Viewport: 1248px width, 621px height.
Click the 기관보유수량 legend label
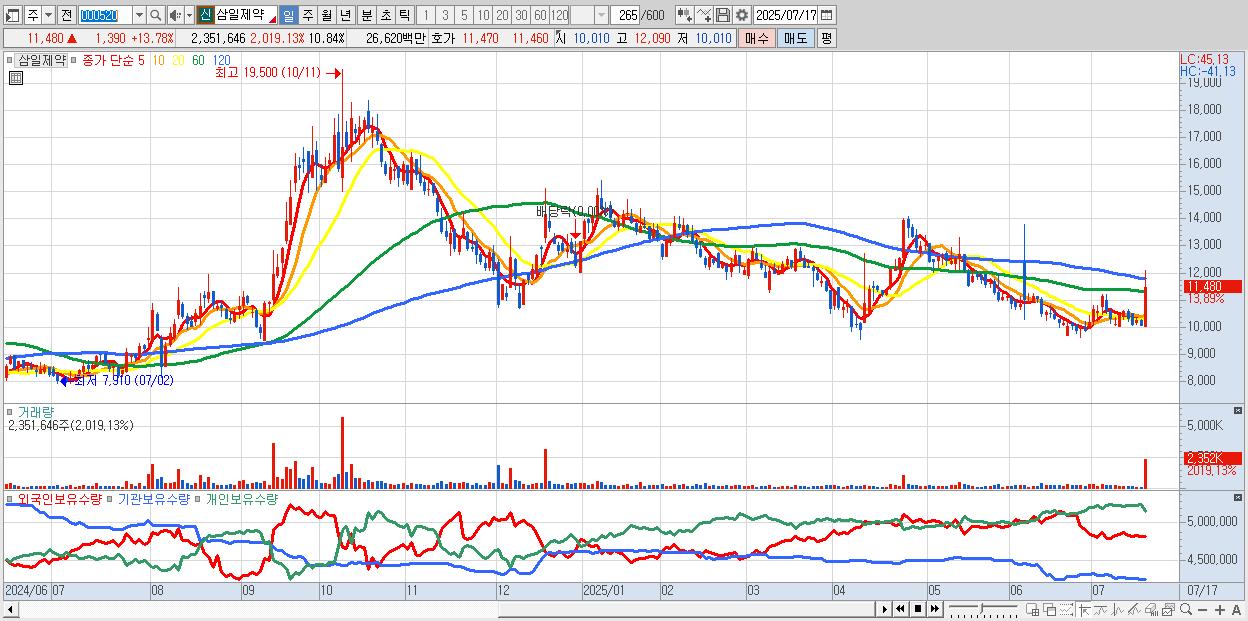point(153,498)
